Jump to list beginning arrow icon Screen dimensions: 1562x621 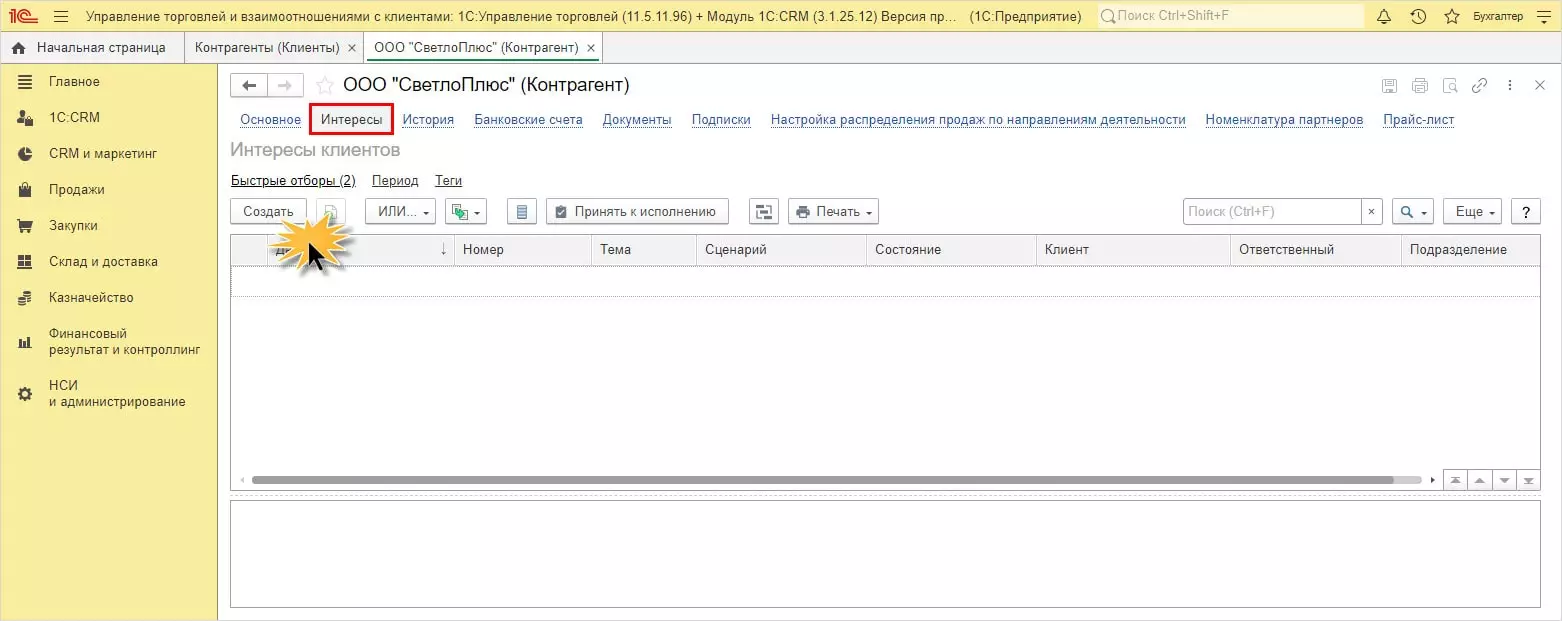[x=1455, y=480]
